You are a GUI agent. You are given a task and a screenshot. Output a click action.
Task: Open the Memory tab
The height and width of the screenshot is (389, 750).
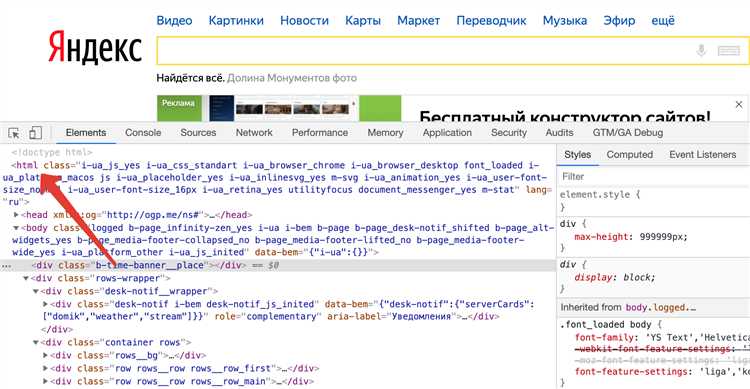(x=385, y=133)
